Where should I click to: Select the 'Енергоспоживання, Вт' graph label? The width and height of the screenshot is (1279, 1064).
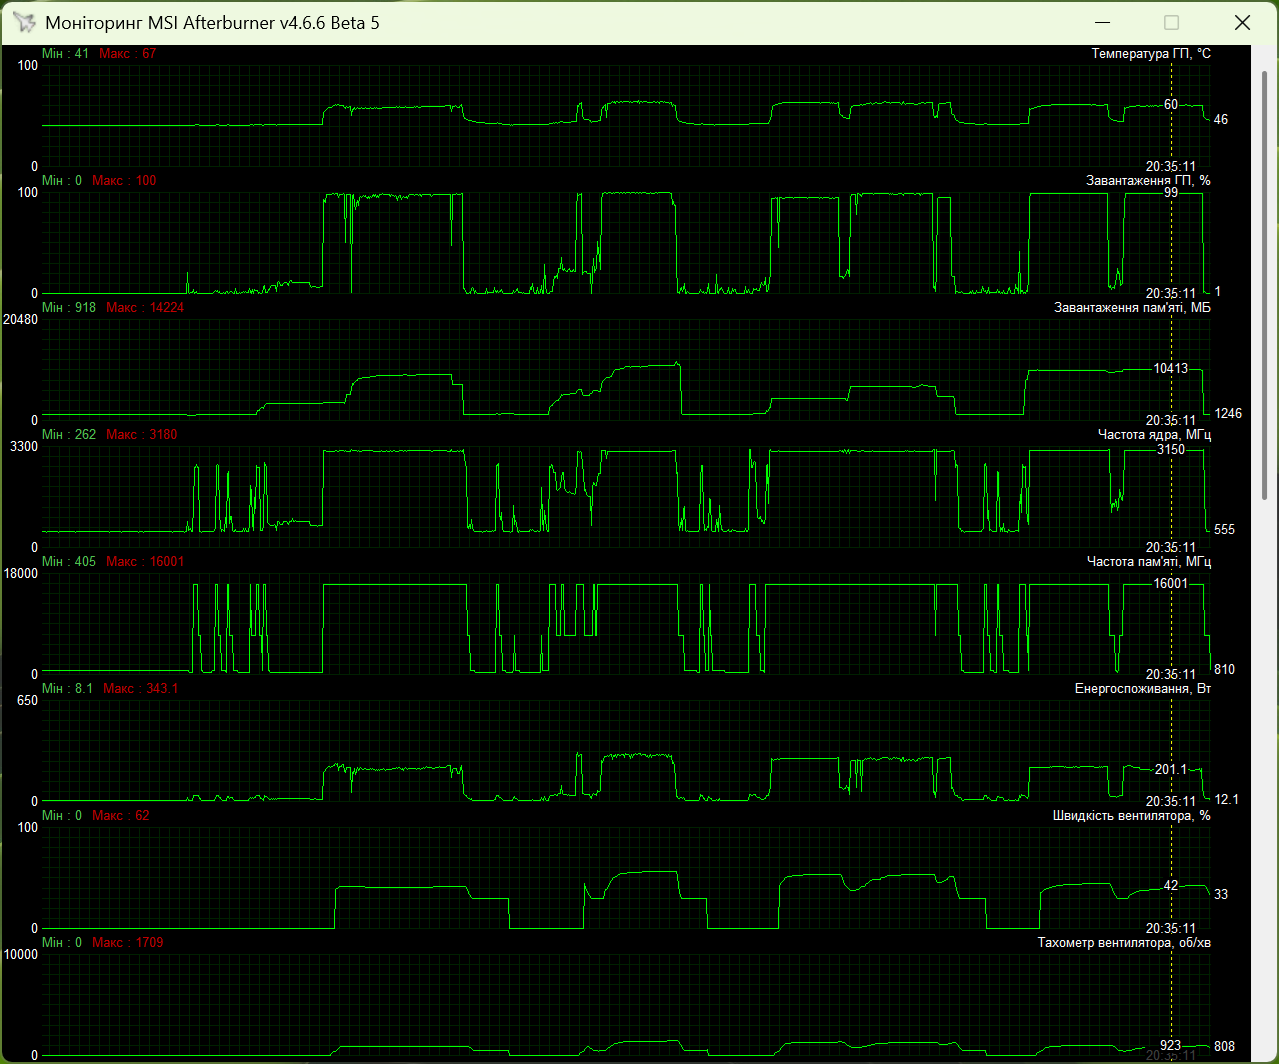tap(1143, 688)
